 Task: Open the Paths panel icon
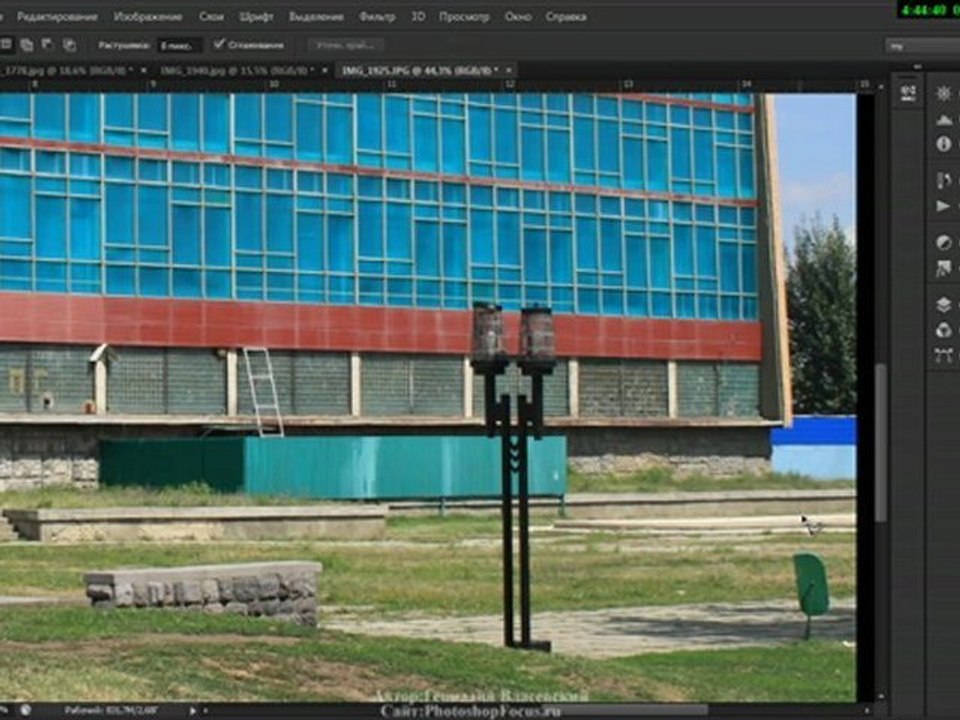coord(943,355)
